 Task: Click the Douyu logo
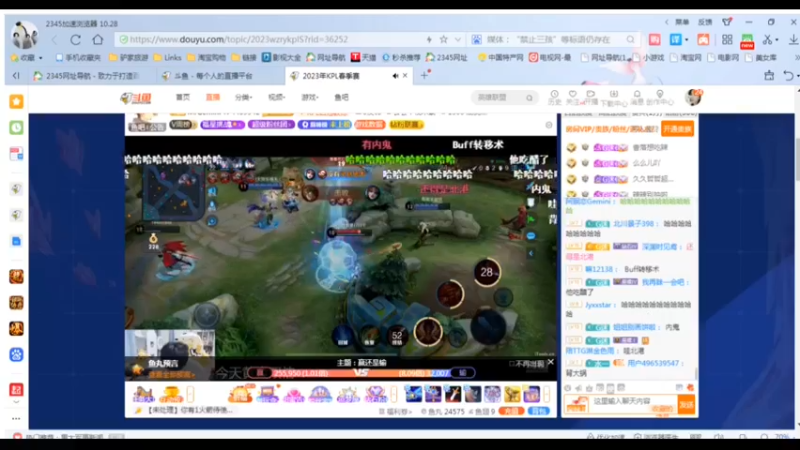(136, 97)
